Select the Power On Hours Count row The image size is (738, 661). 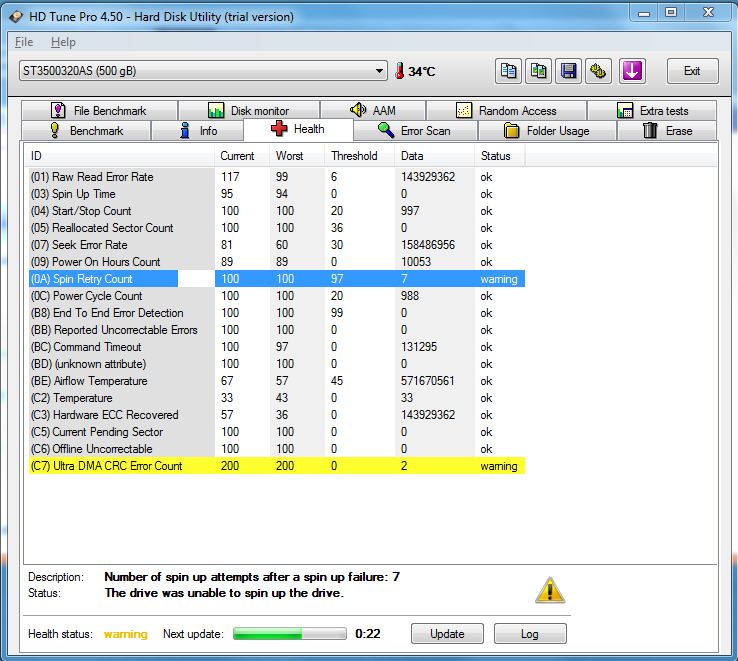coord(277,262)
